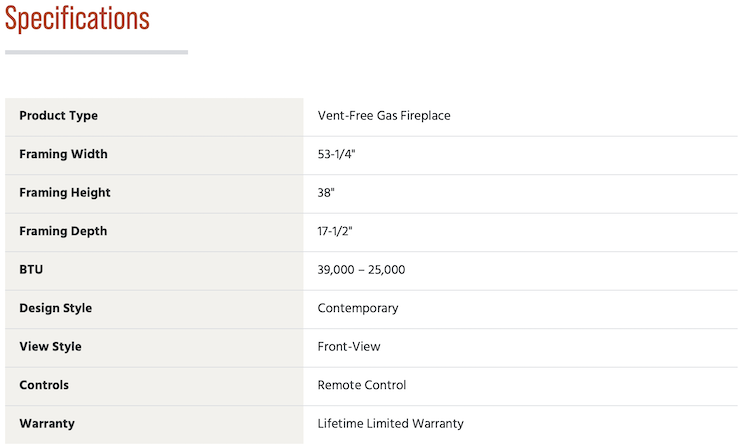This screenshot has height=446, width=750.
Task: Click the 53-1/4" width value
Action: point(336,154)
